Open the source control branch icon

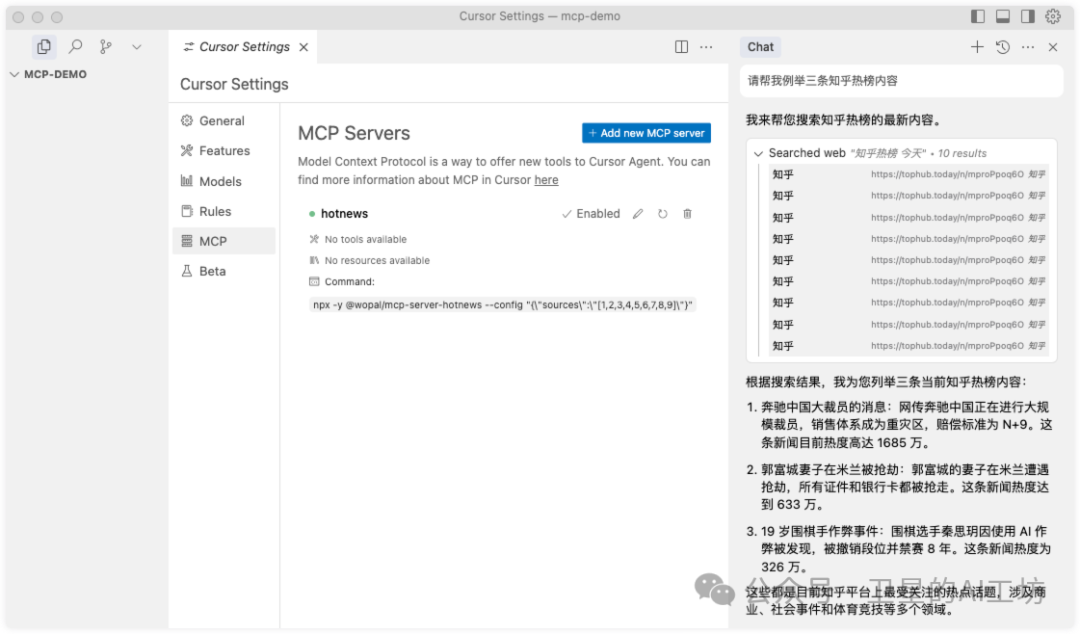(105, 47)
